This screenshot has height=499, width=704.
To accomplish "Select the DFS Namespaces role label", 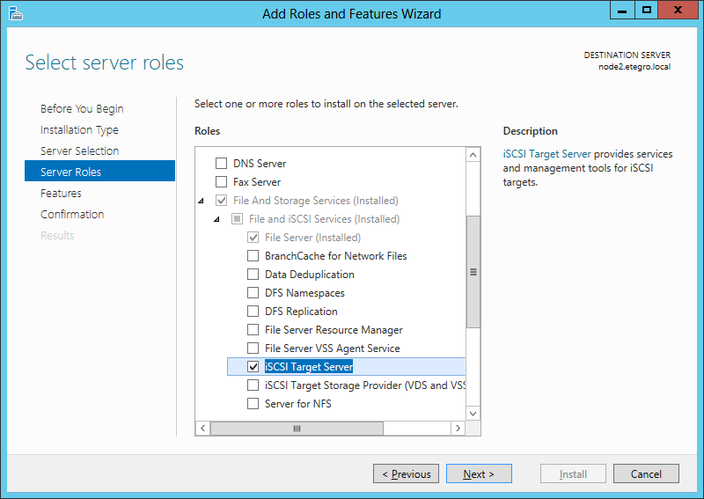I will (x=304, y=293).
